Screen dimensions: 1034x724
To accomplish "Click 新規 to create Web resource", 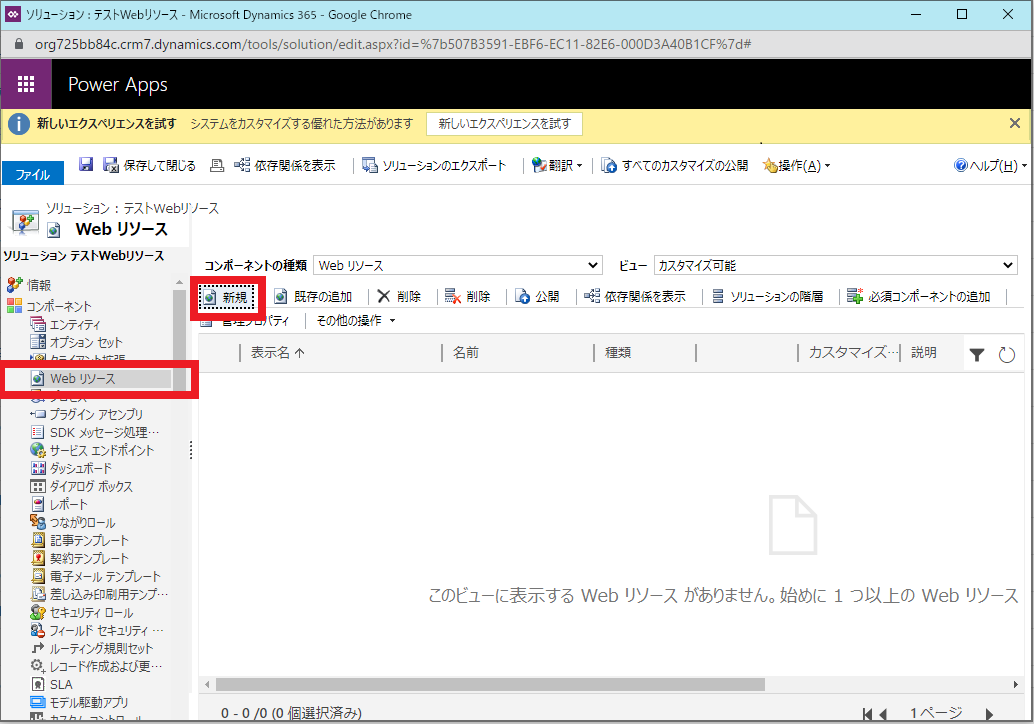I will tap(226, 297).
